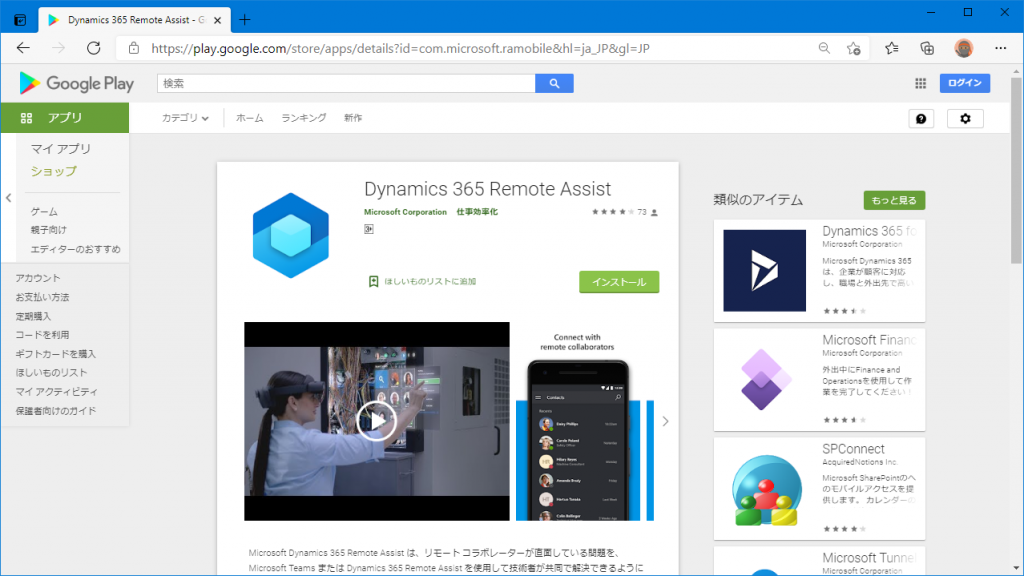Screen dimensions: 1024x576
Task: Open ゲーム category in sidebar
Action: pos(44,212)
